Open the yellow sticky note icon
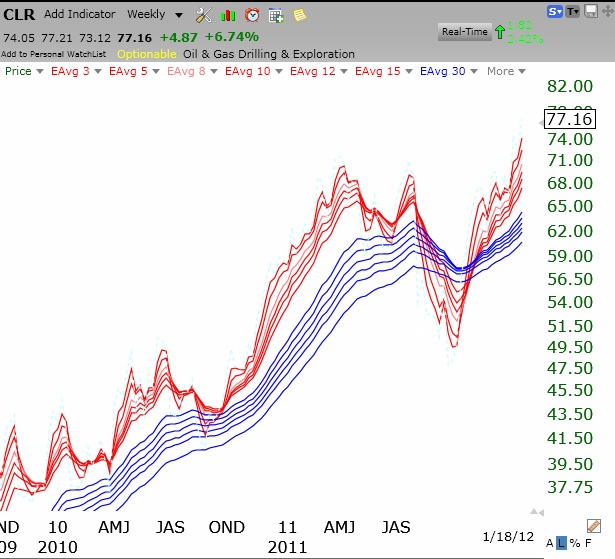 (298, 15)
